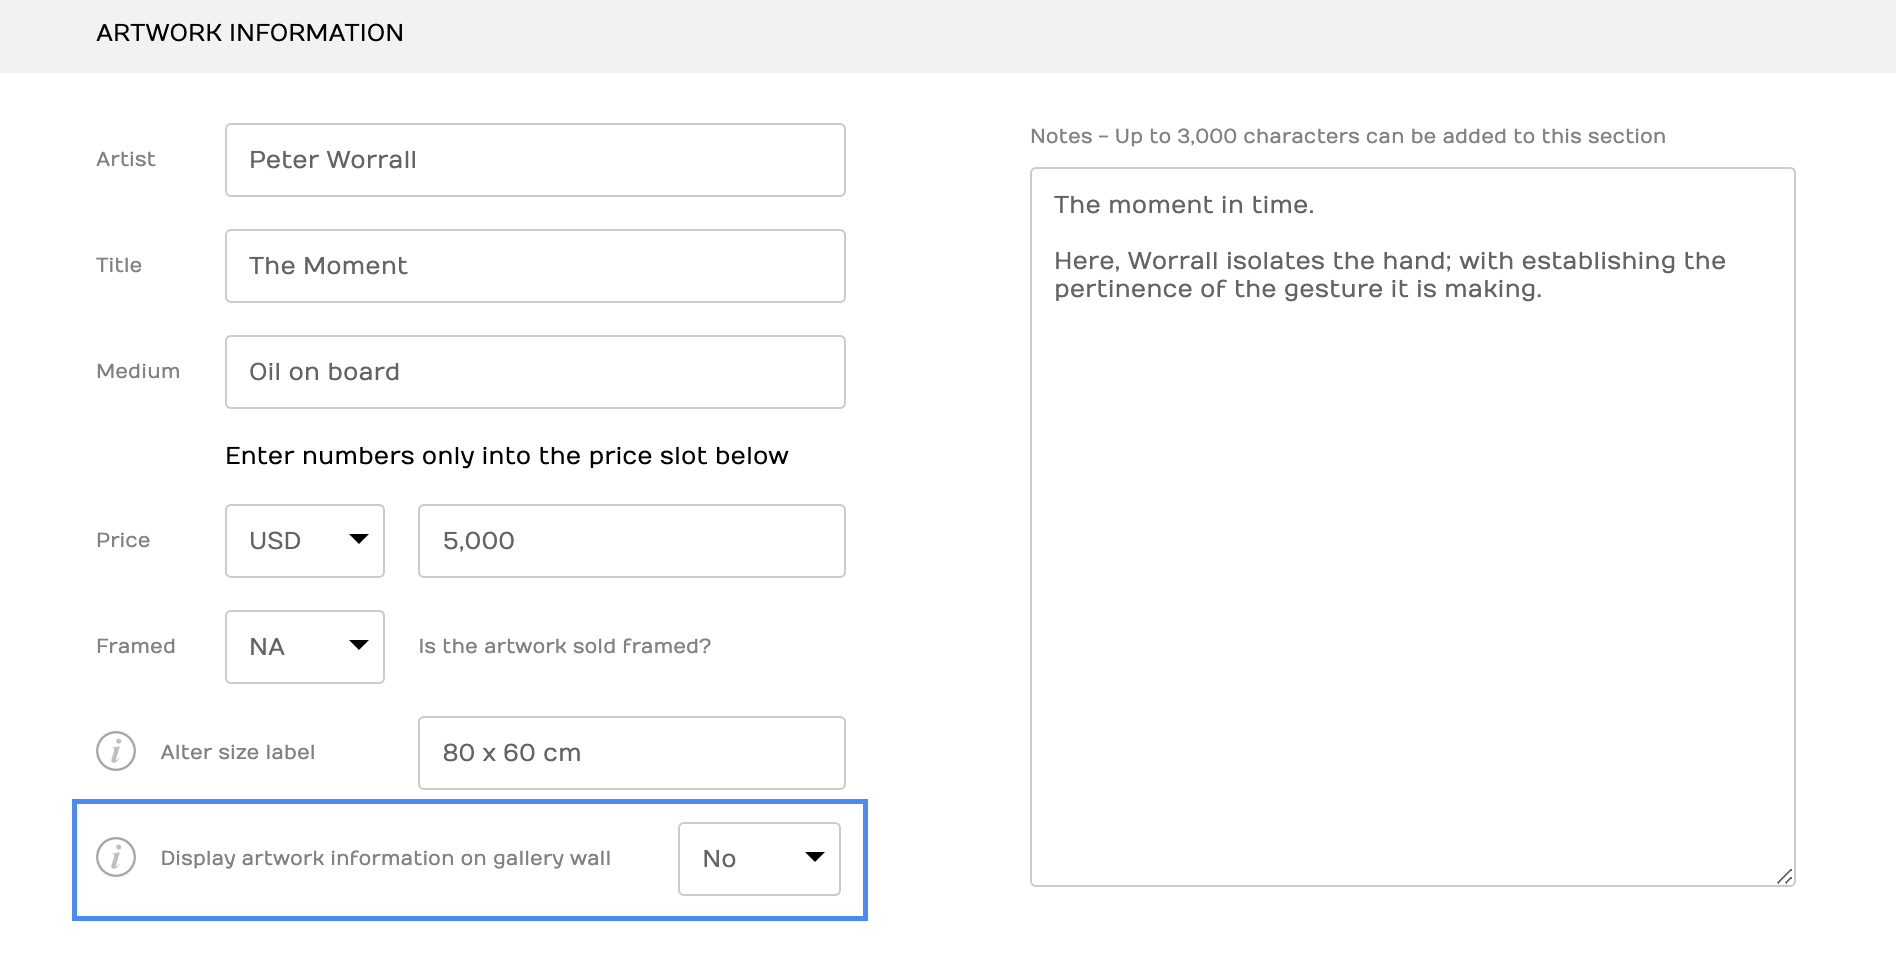Screen dimensions: 1896x958
Task: Open the gallery wall display No dropdown
Action: click(759, 859)
